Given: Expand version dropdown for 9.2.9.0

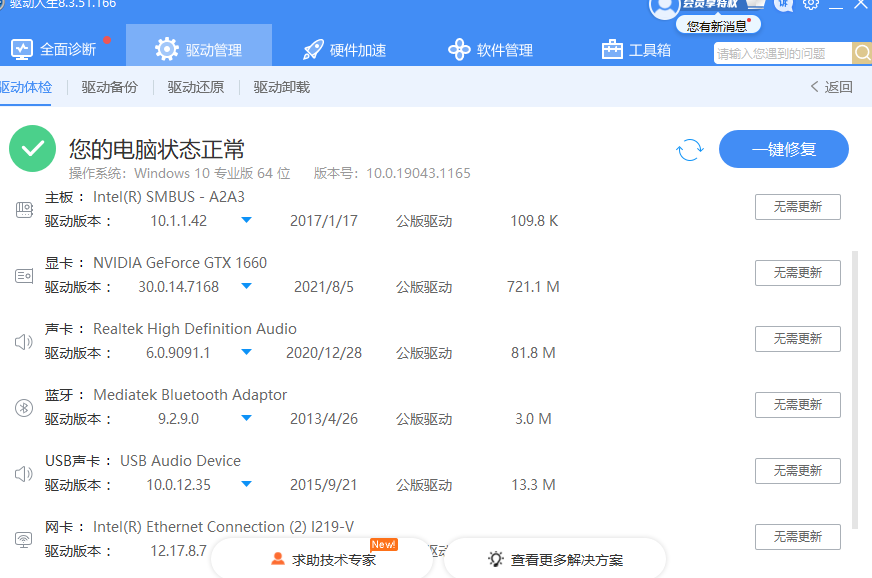Looking at the screenshot, I should click(x=246, y=418).
